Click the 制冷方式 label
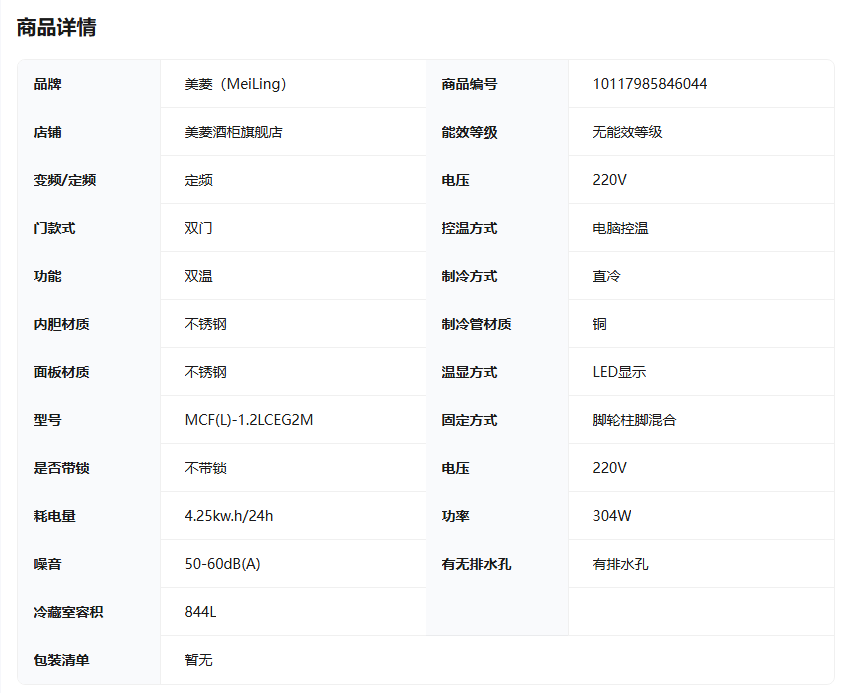This screenshot has height=693, width=842. (x=469, y=276)
